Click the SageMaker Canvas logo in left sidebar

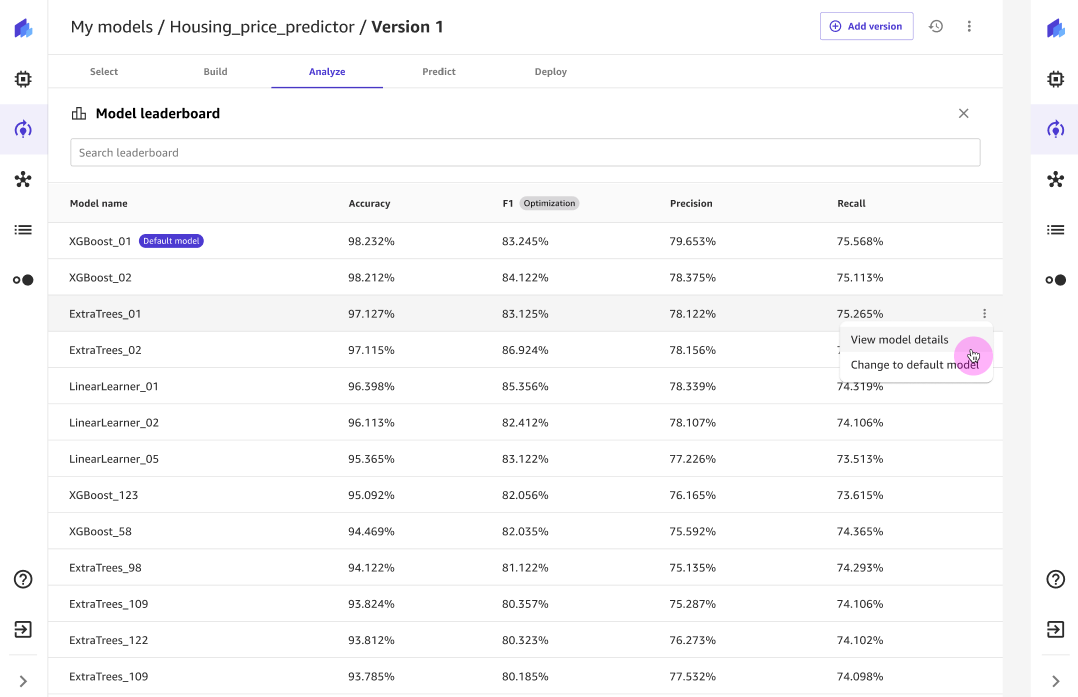23,28
